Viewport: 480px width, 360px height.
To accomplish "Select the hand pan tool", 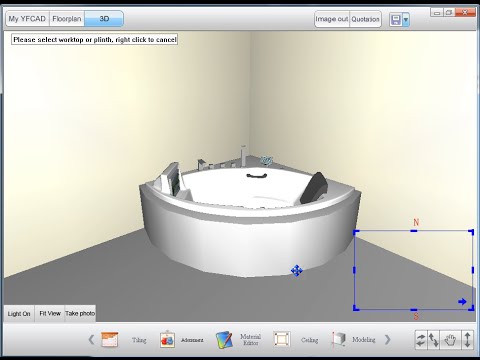I will (x=450, y=340).
